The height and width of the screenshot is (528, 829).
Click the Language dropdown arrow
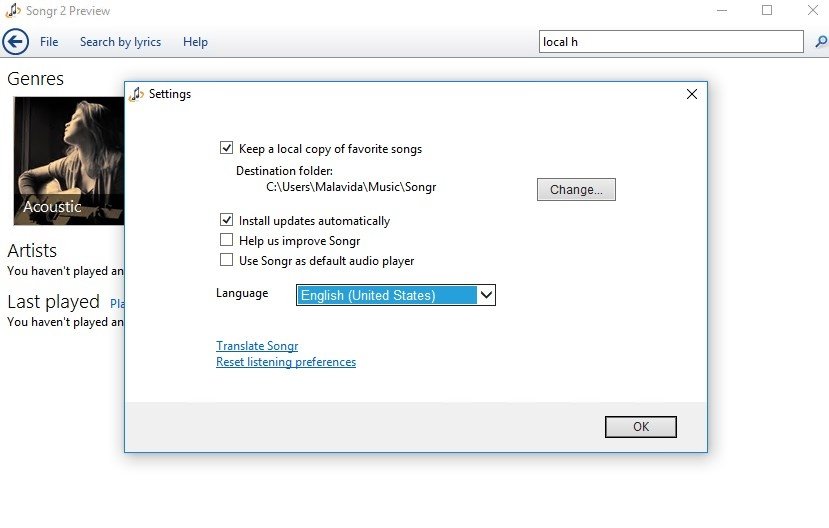pos(486,295)
